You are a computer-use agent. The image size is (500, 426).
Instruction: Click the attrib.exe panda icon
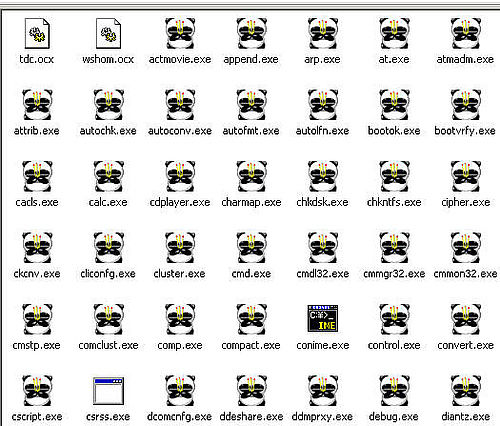[37, 105]
